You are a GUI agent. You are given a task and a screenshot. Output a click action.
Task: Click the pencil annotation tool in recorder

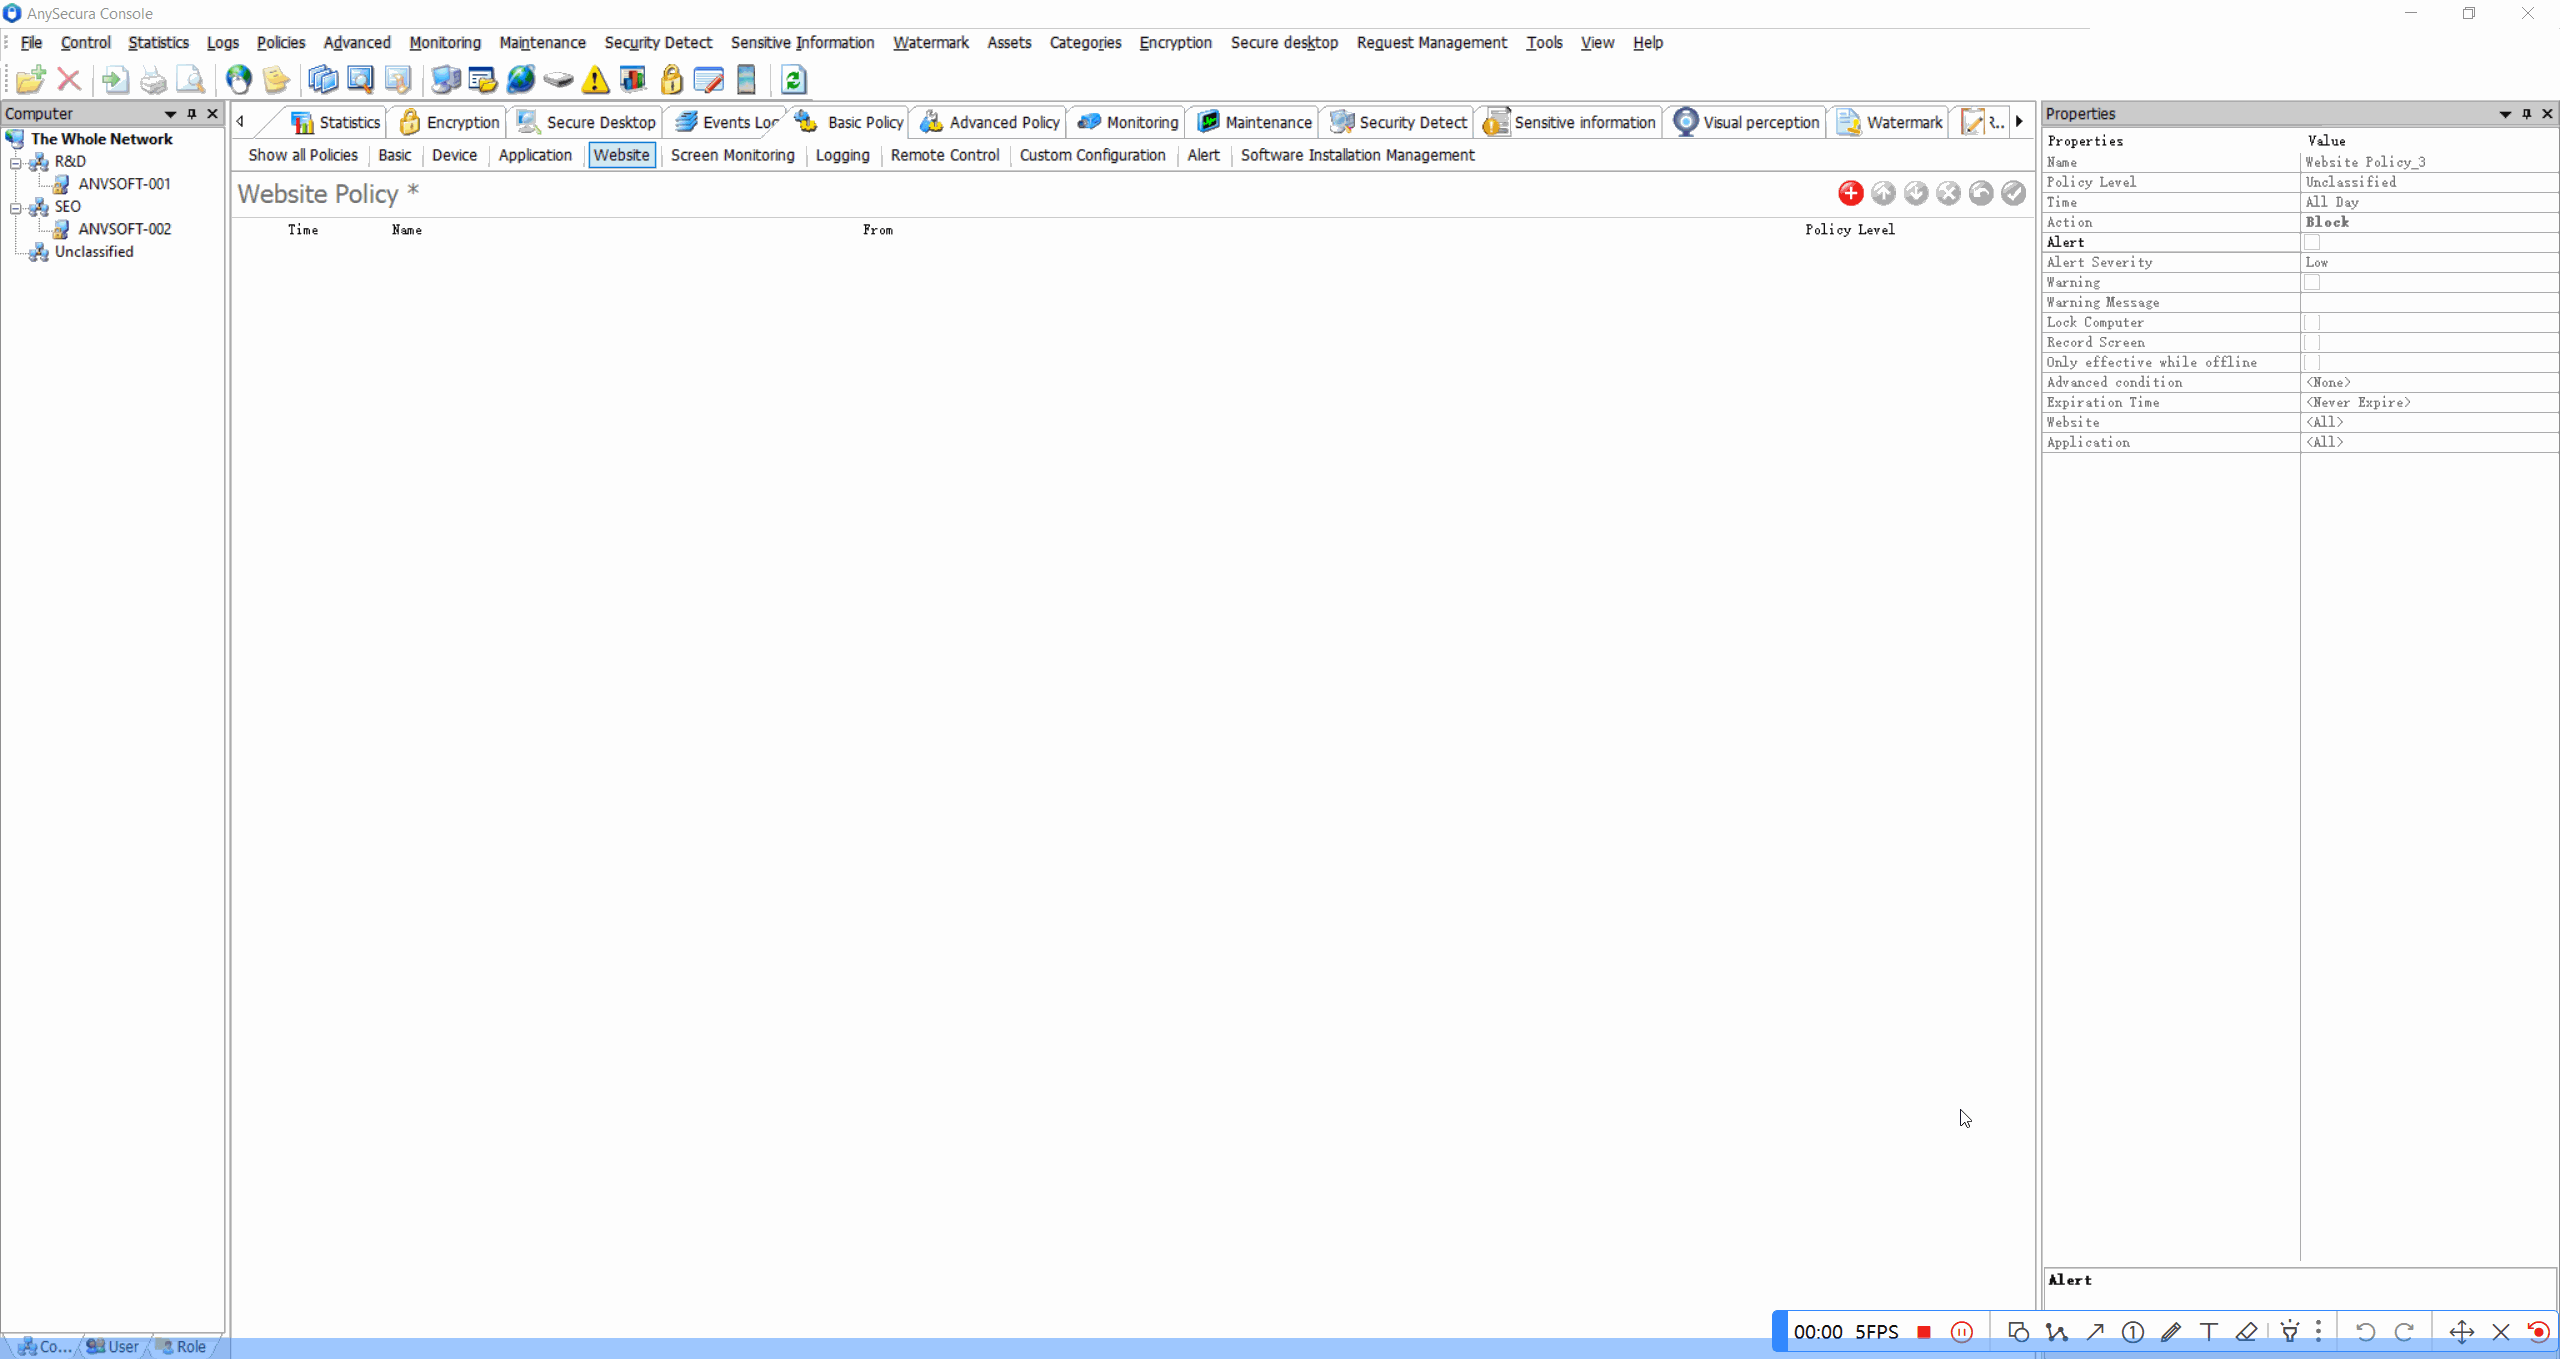coord(2170,1332)
